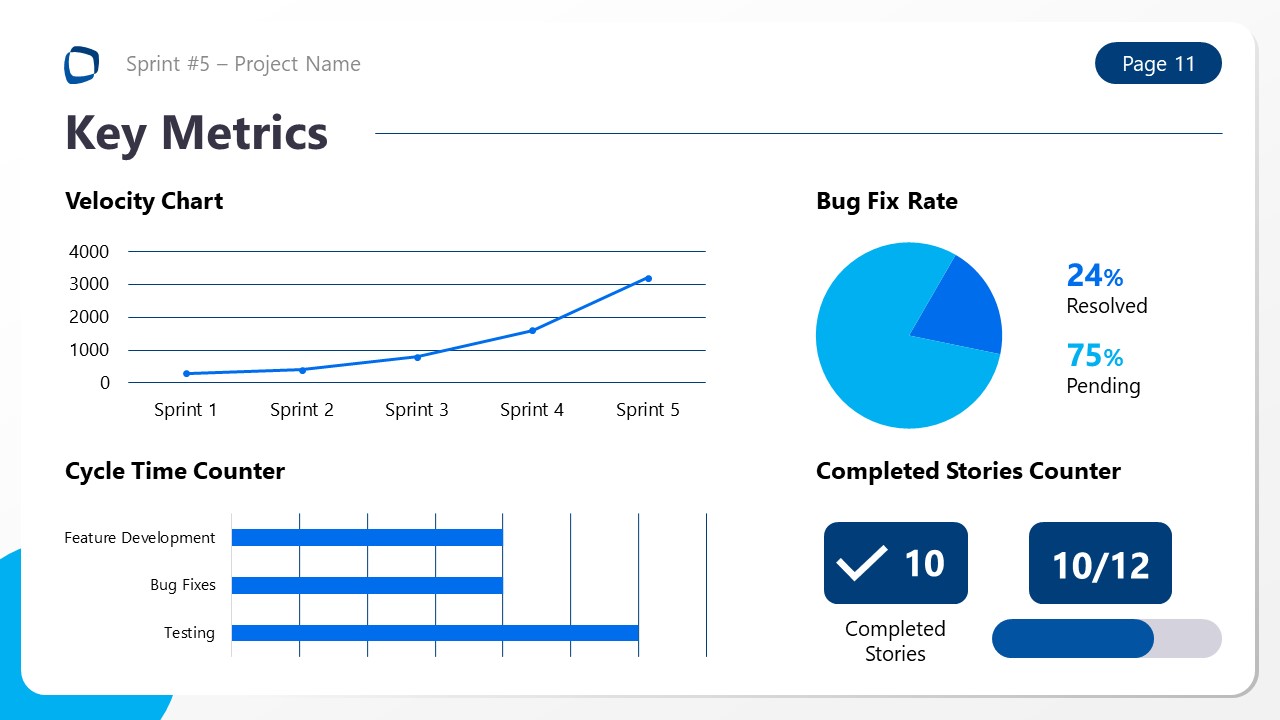Image resolution: width=1280 pixels, height=720 pixels.
Task: Click the Sprint 3 axis label
Action: pos(417,409)
